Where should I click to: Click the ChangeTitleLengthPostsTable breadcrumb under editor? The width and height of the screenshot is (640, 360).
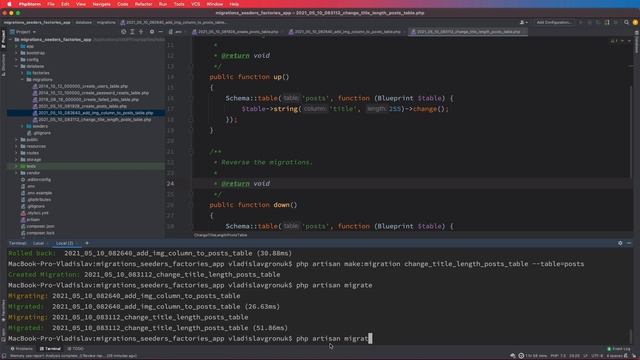tap(220, 236)
